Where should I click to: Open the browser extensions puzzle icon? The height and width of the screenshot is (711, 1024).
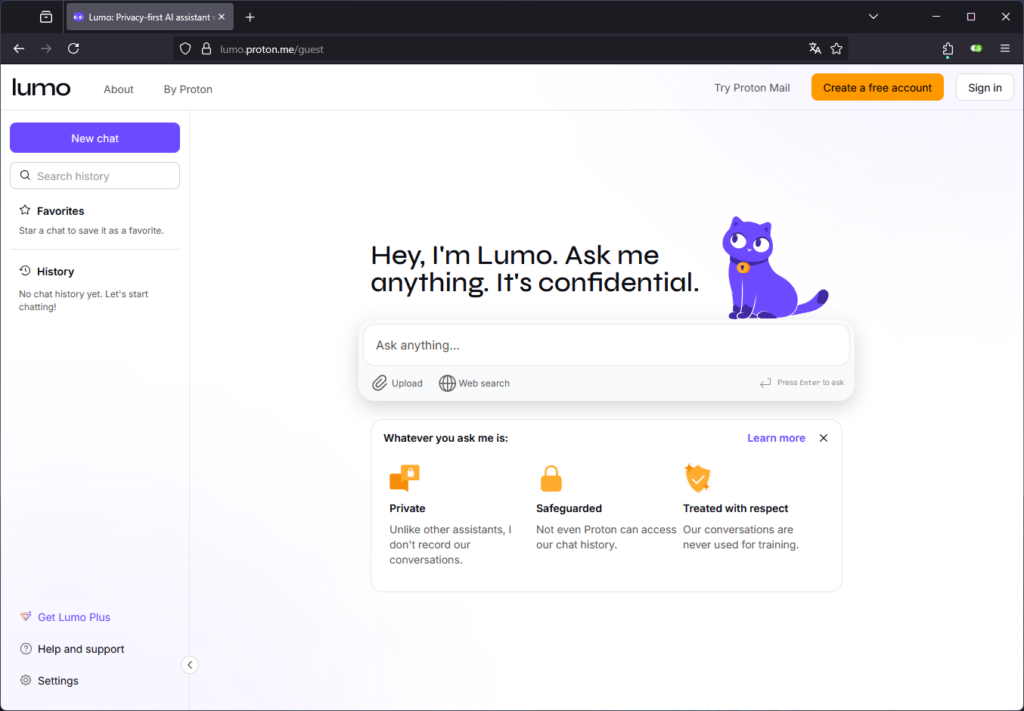coord(948,48)
